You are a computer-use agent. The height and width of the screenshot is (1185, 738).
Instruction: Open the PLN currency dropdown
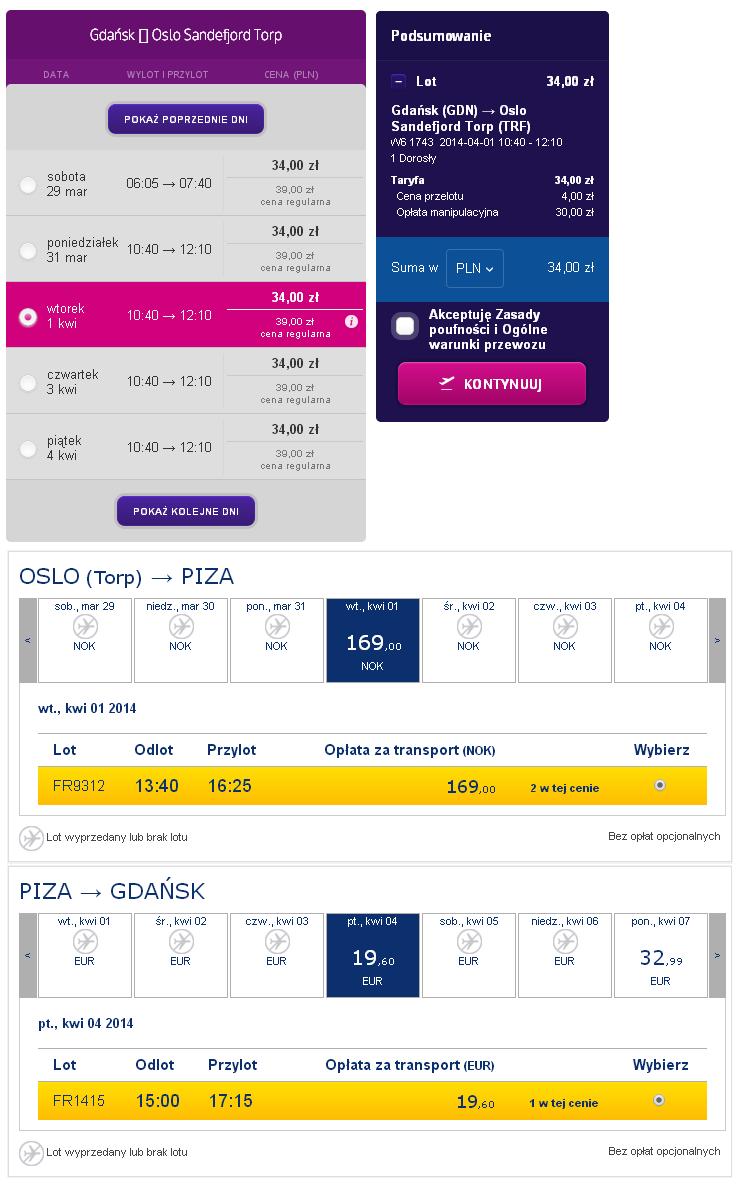pyautogui.click(x=474, y=268)
